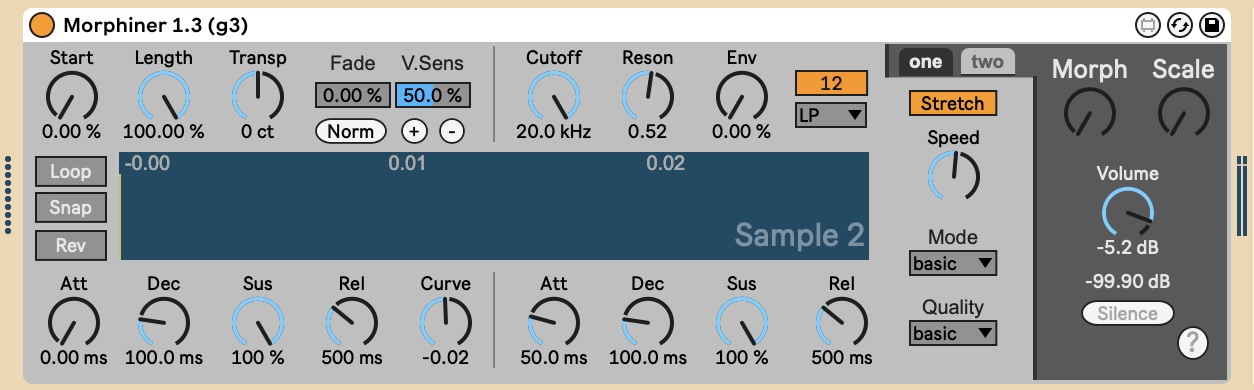Click the 20.0 kHz cutoff value
Screen dimensions: 1254x390
click(x=553, y=131)
